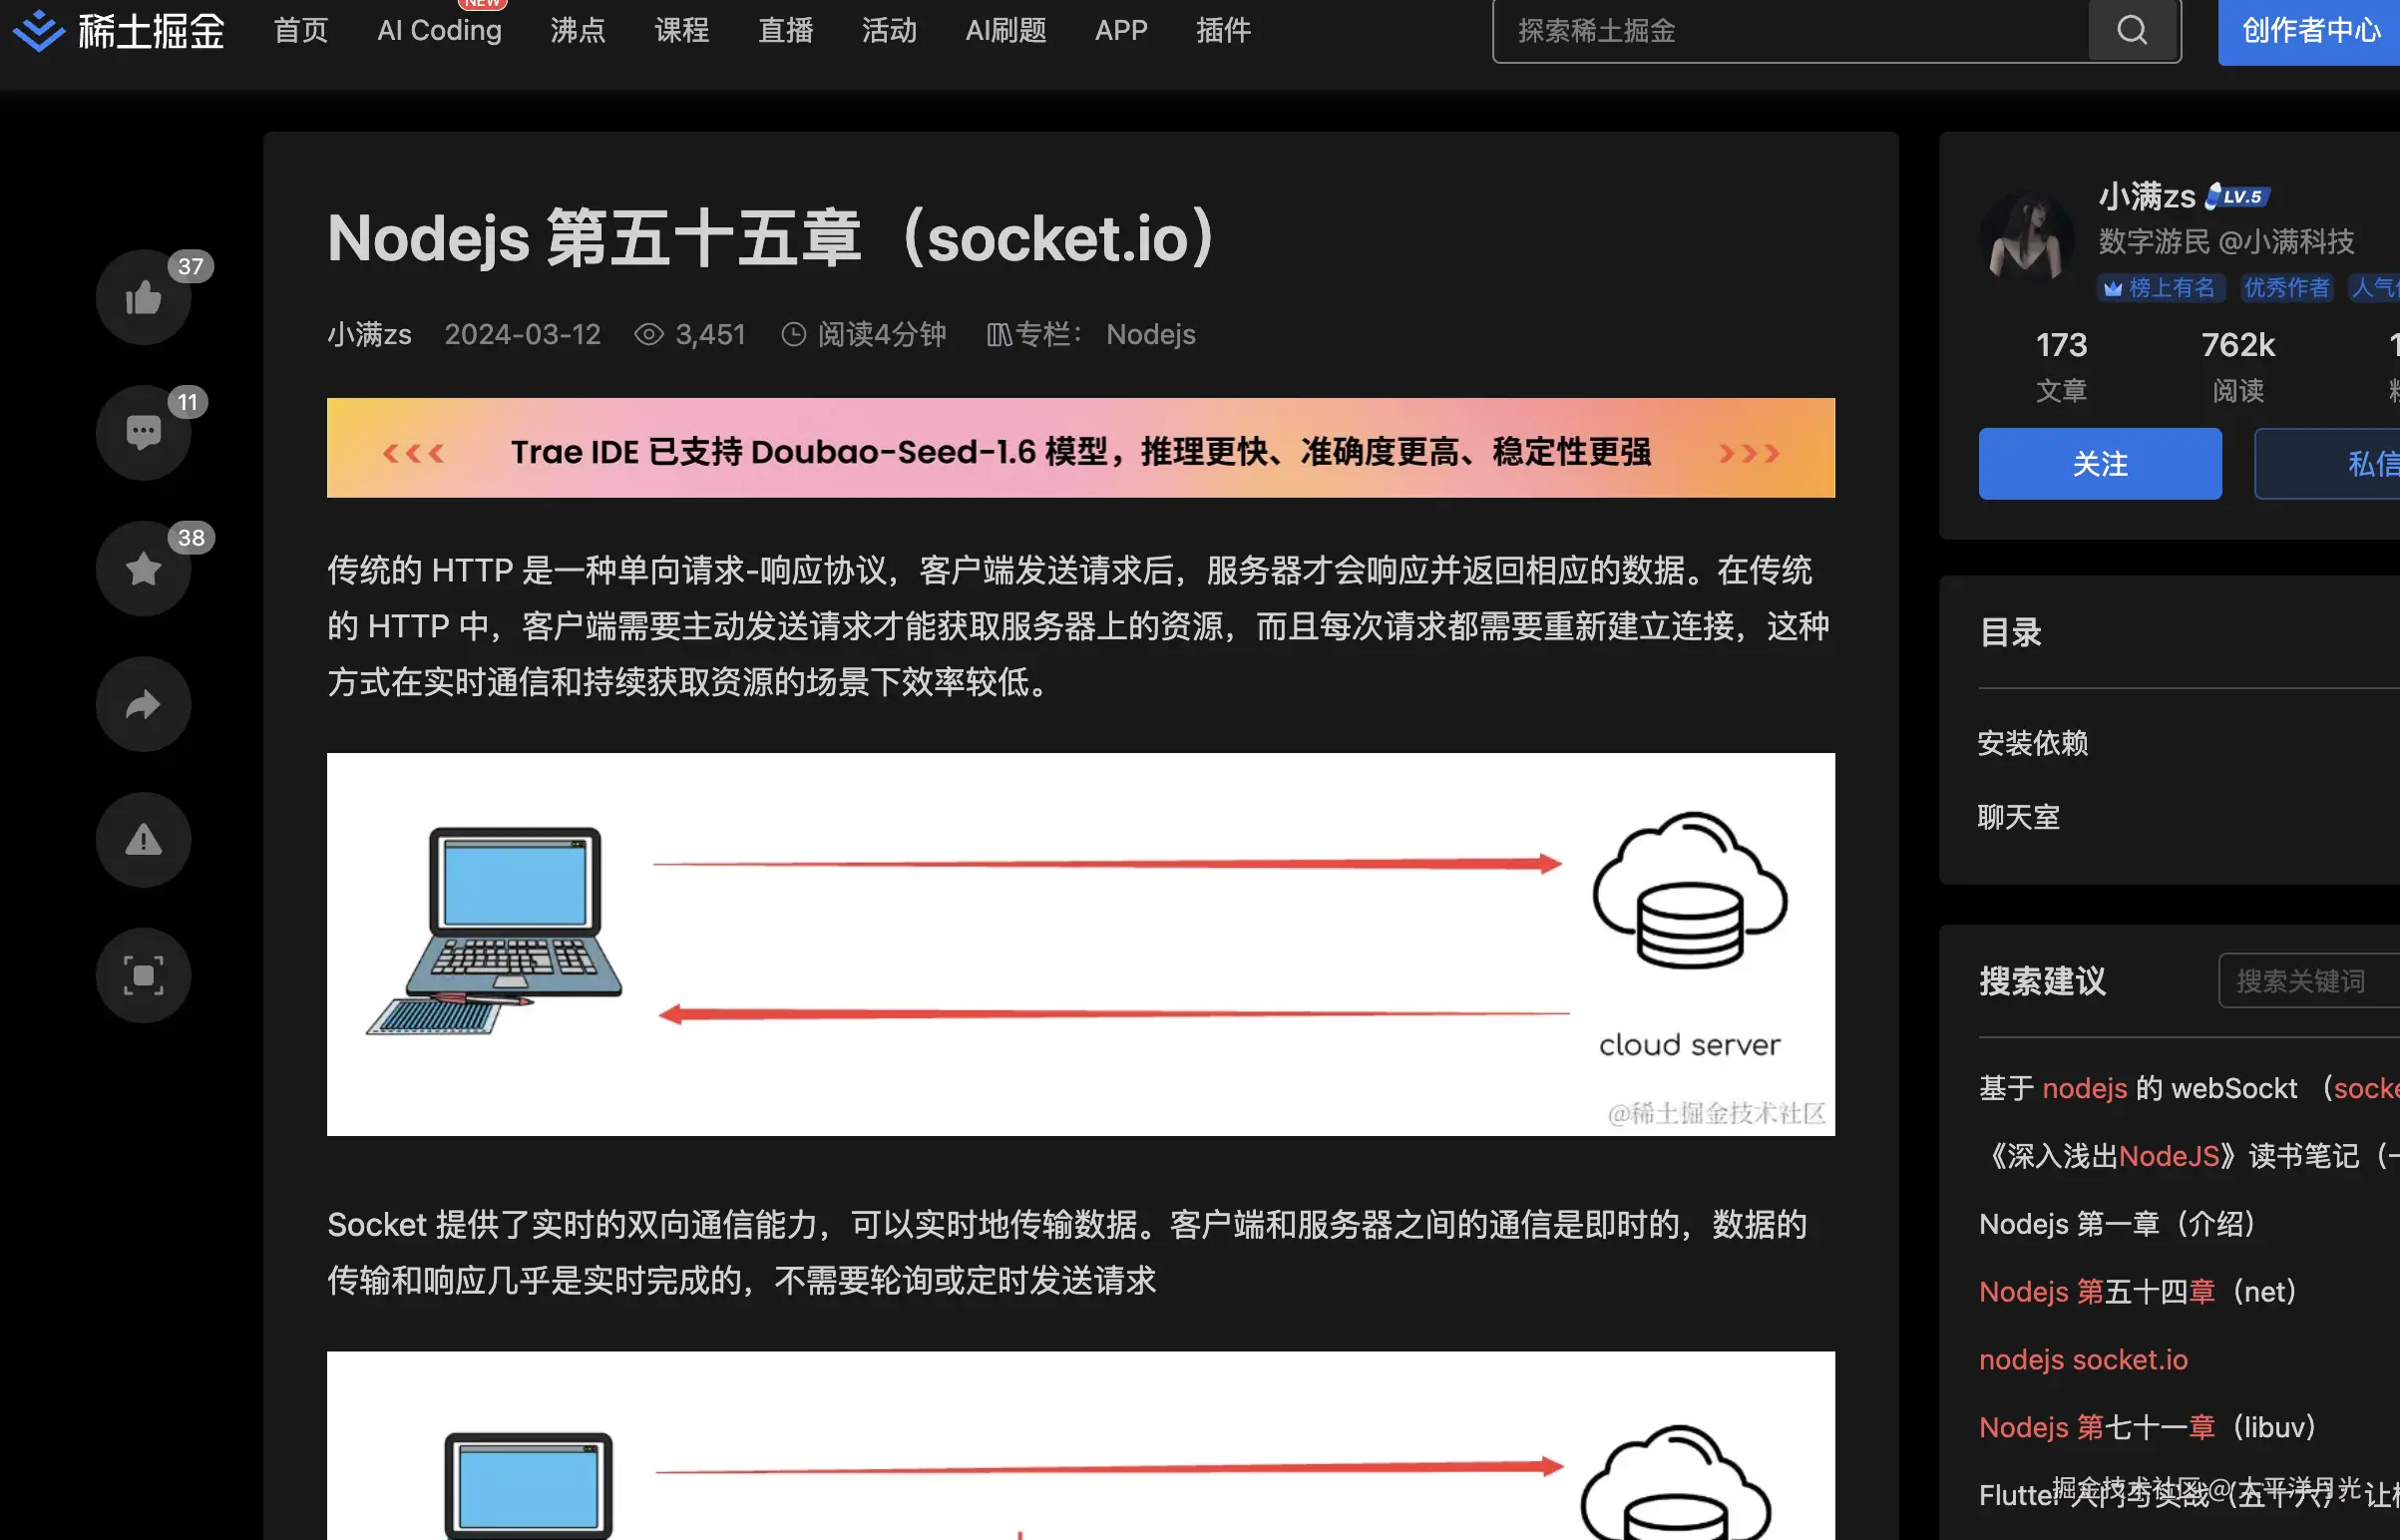The image size is (2400, 1540).
Task: Follow the author via the 关注 button
Action: point(2100,463)
